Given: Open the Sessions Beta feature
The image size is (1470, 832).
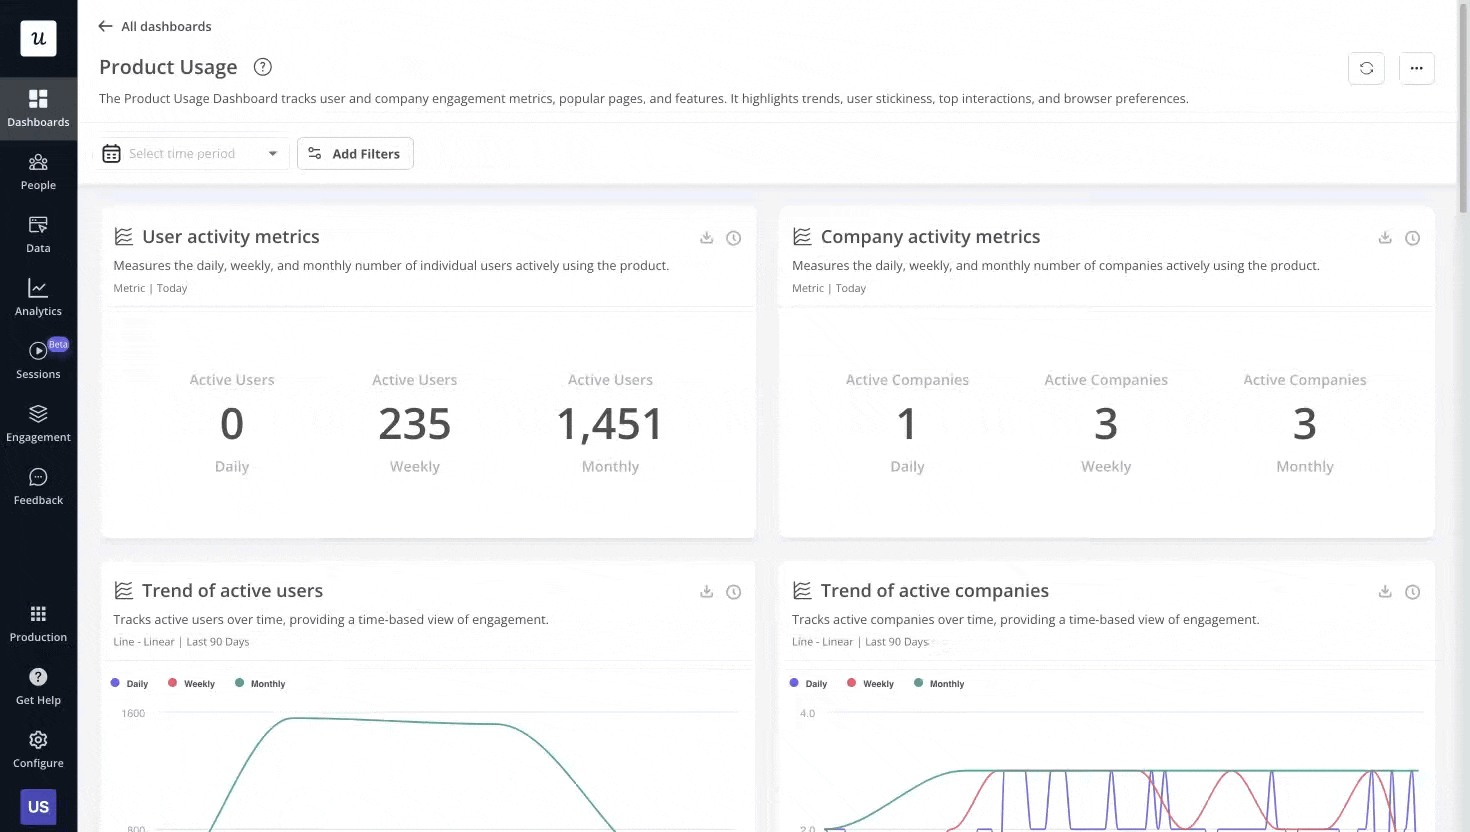Looking at the screenshot, I should pyautogui.click(x=38, y=359).
